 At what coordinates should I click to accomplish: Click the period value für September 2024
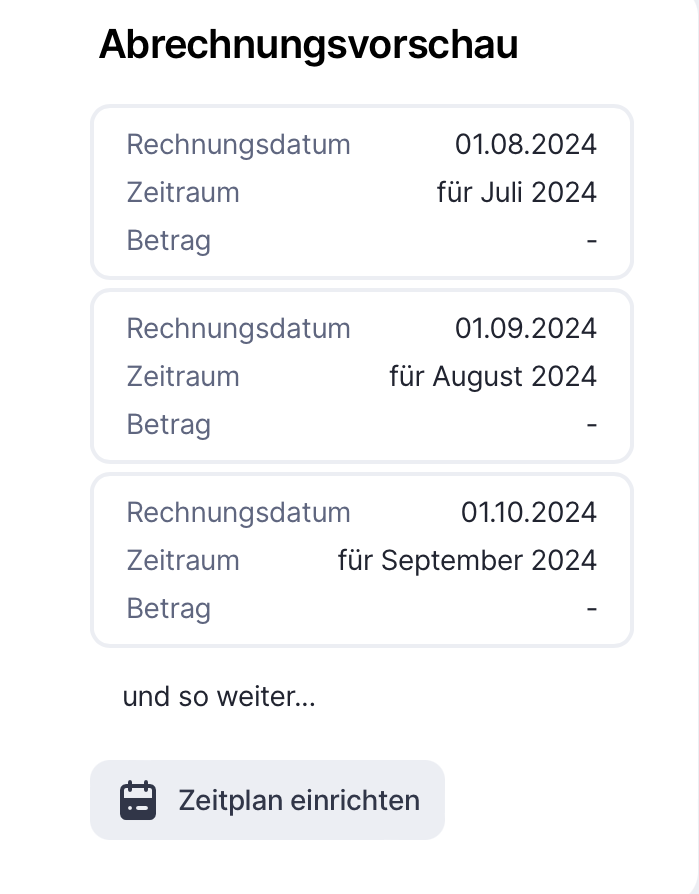(x=467, y=560)
